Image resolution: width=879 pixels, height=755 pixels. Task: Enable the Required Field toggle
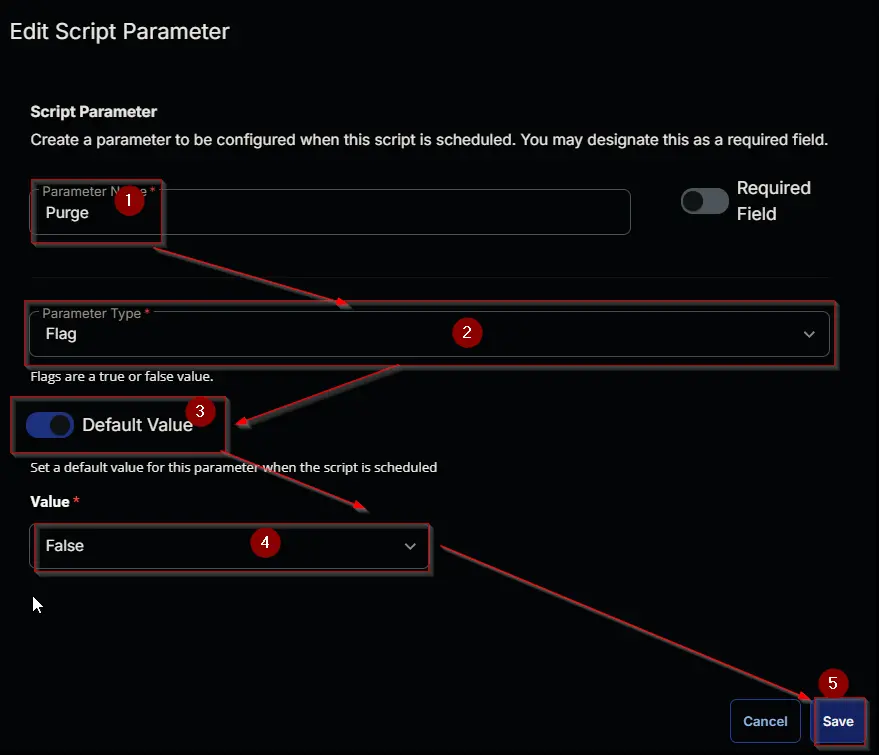(705, 201)
